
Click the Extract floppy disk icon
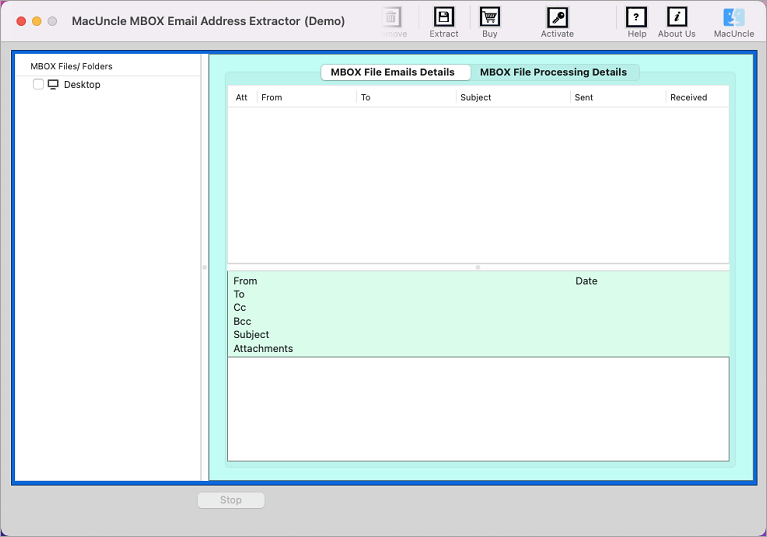pos(444,17)
